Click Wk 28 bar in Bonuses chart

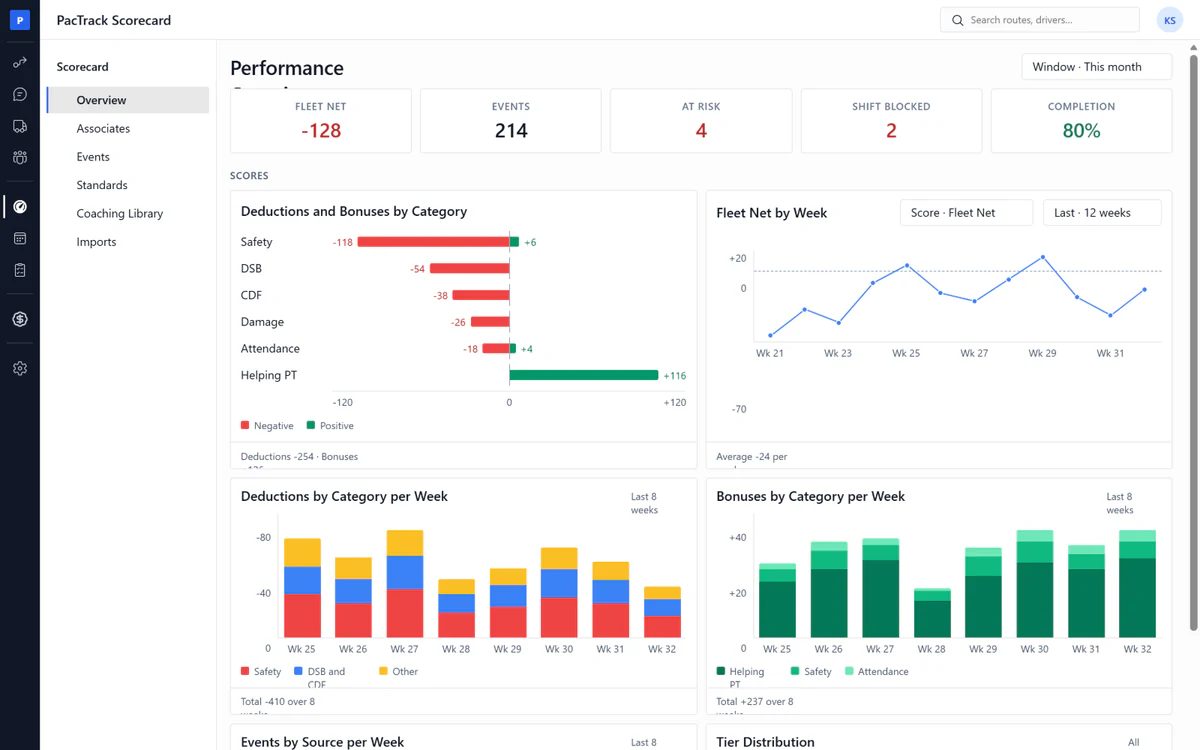click(932, 613)
